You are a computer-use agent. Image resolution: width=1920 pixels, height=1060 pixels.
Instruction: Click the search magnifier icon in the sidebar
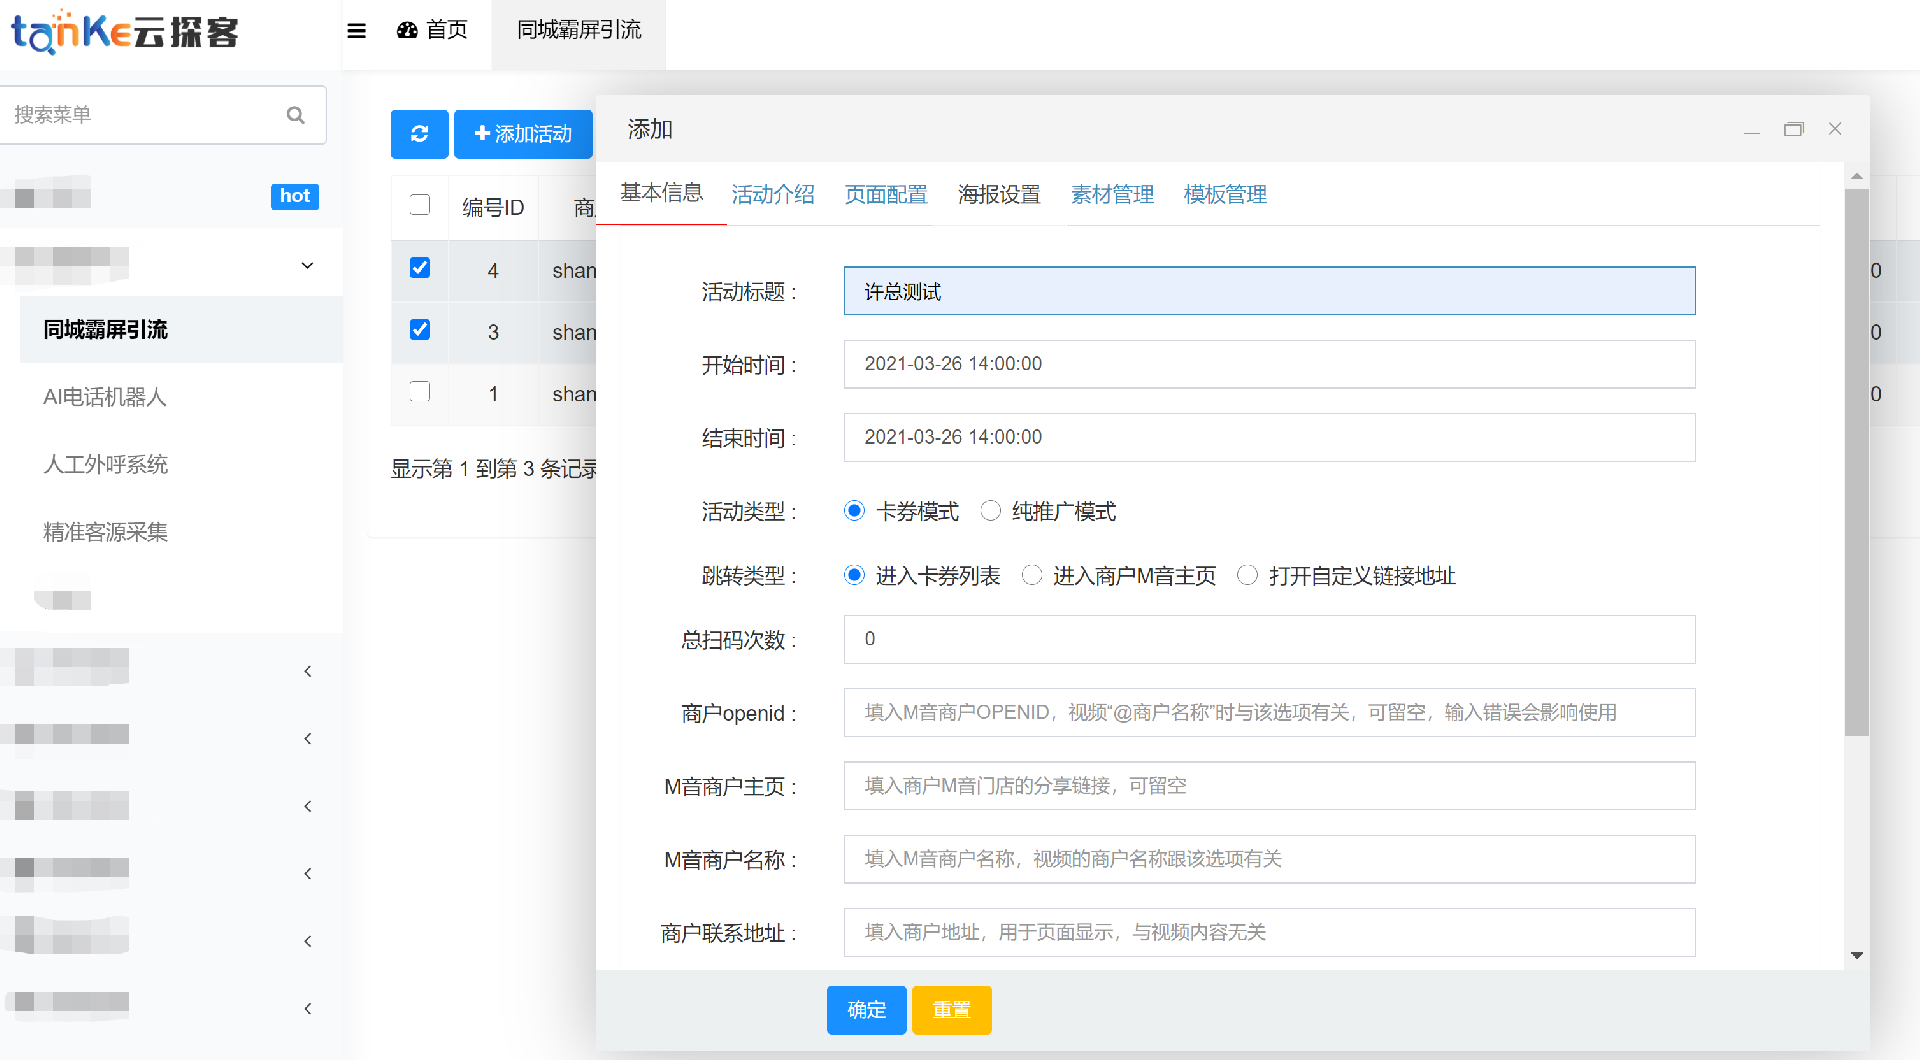pyautogui.click(x=295, y=115)
